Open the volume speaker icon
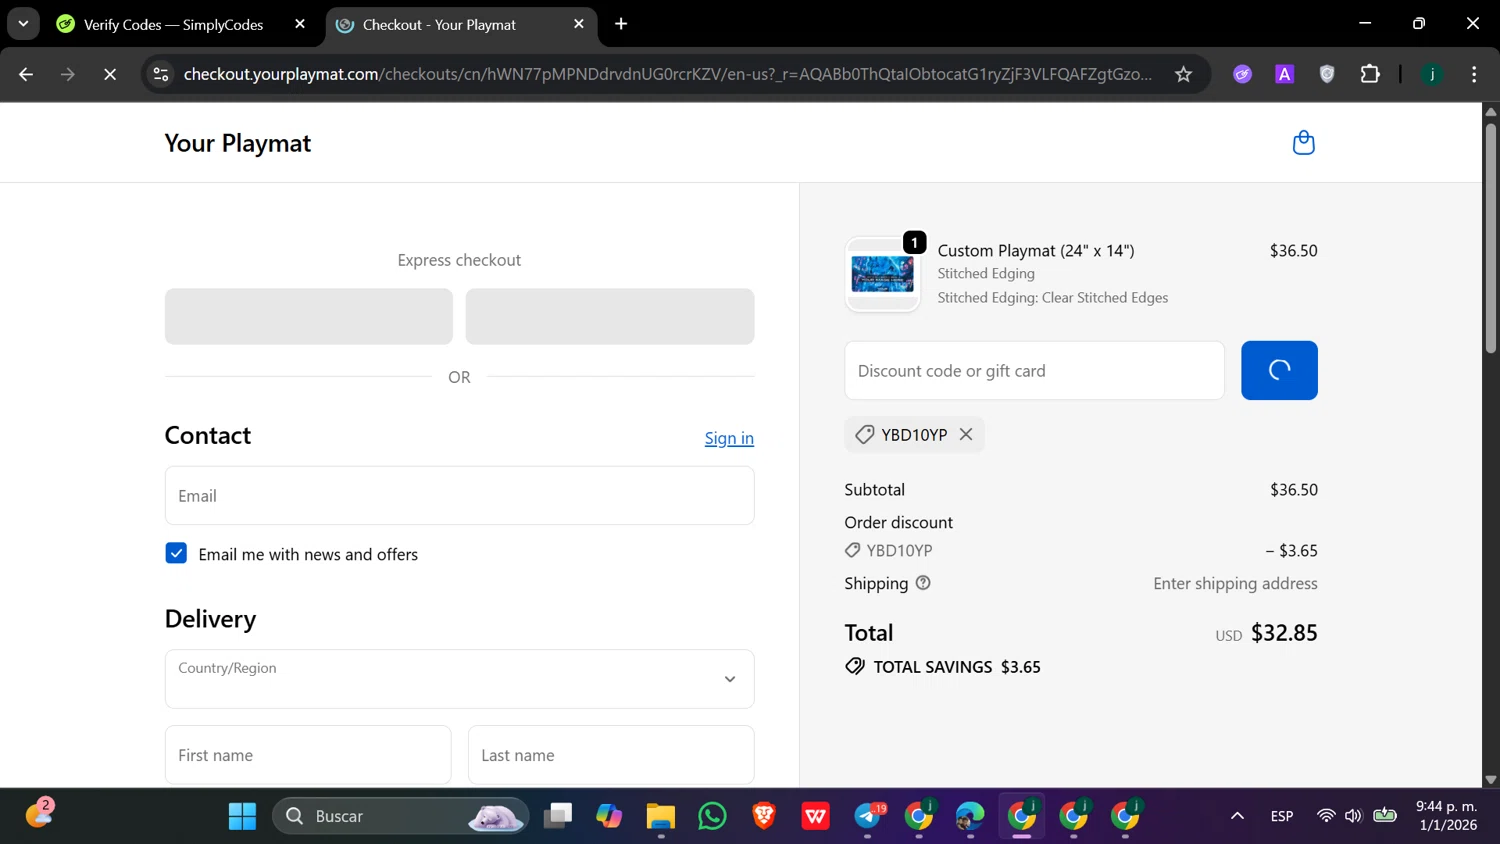Screen dimensions: 1500x844 [x=1354, y=816]
